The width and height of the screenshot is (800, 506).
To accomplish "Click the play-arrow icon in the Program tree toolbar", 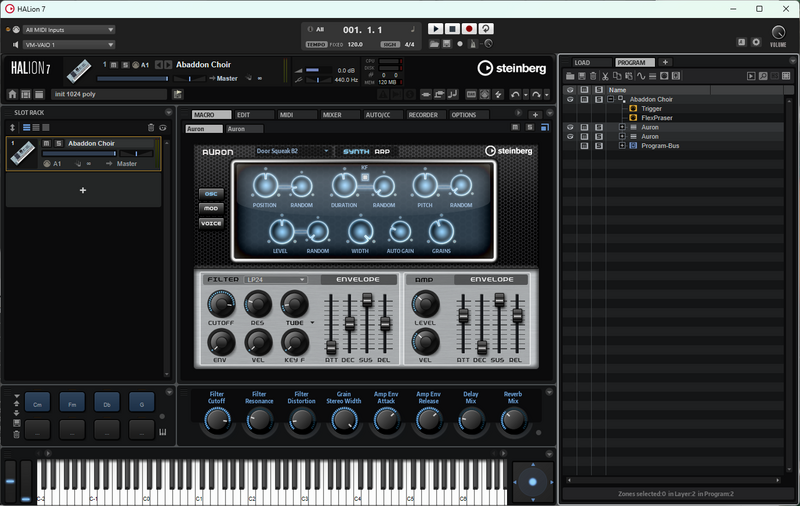I will [x=751, y=76].
